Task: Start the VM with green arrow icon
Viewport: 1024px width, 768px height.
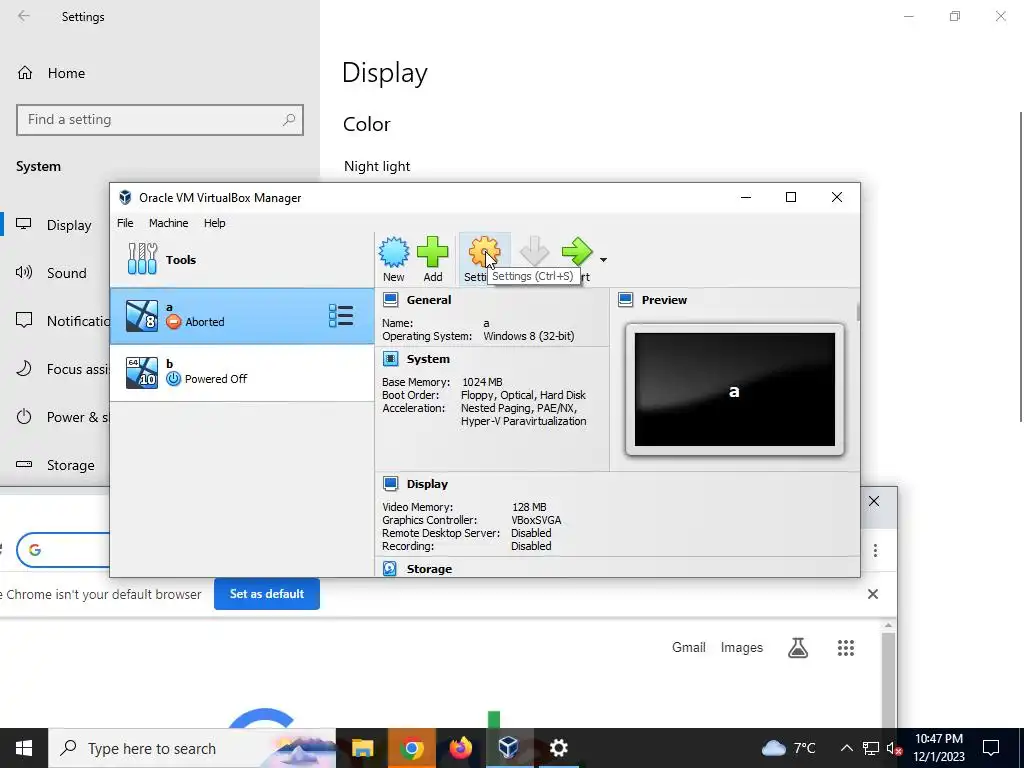Action: point(577,252)
